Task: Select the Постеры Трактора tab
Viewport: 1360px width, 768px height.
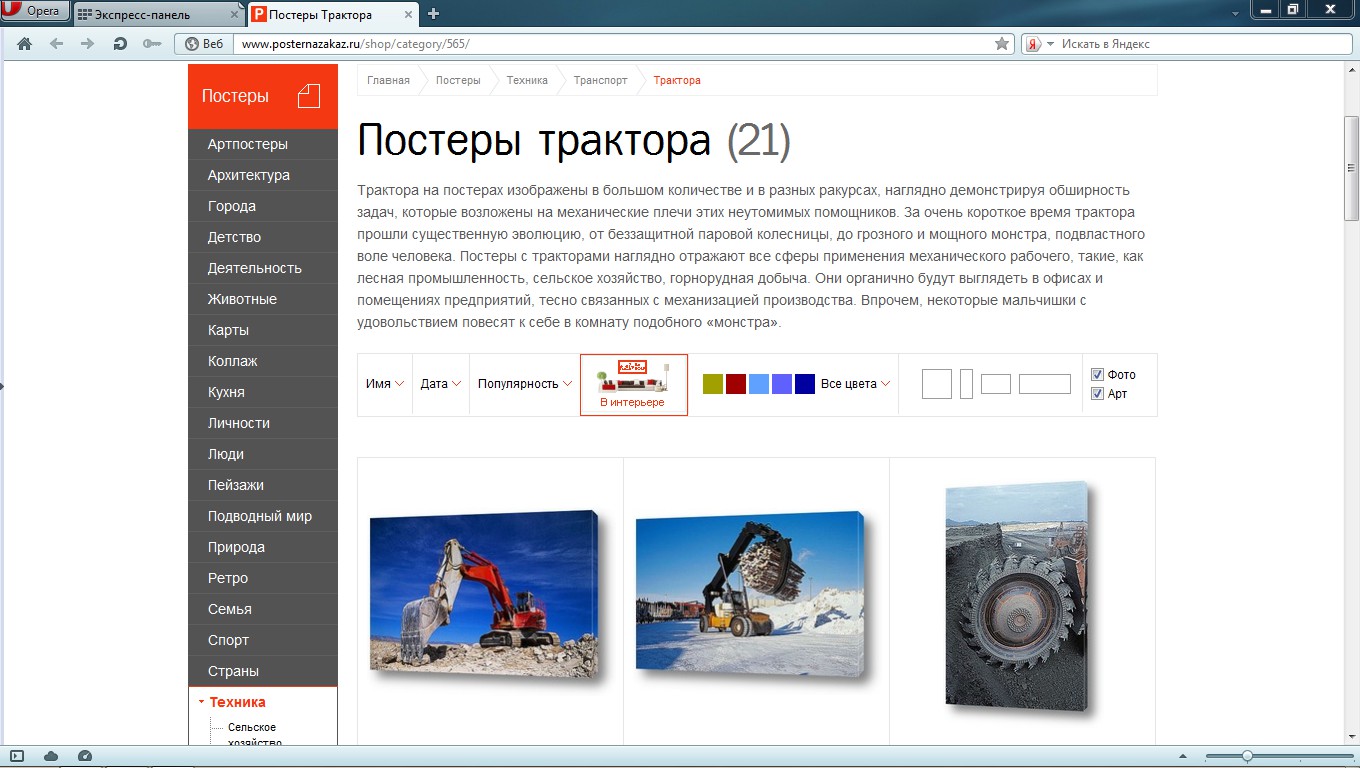Action: pyautogui.click(x=334, y=14)
